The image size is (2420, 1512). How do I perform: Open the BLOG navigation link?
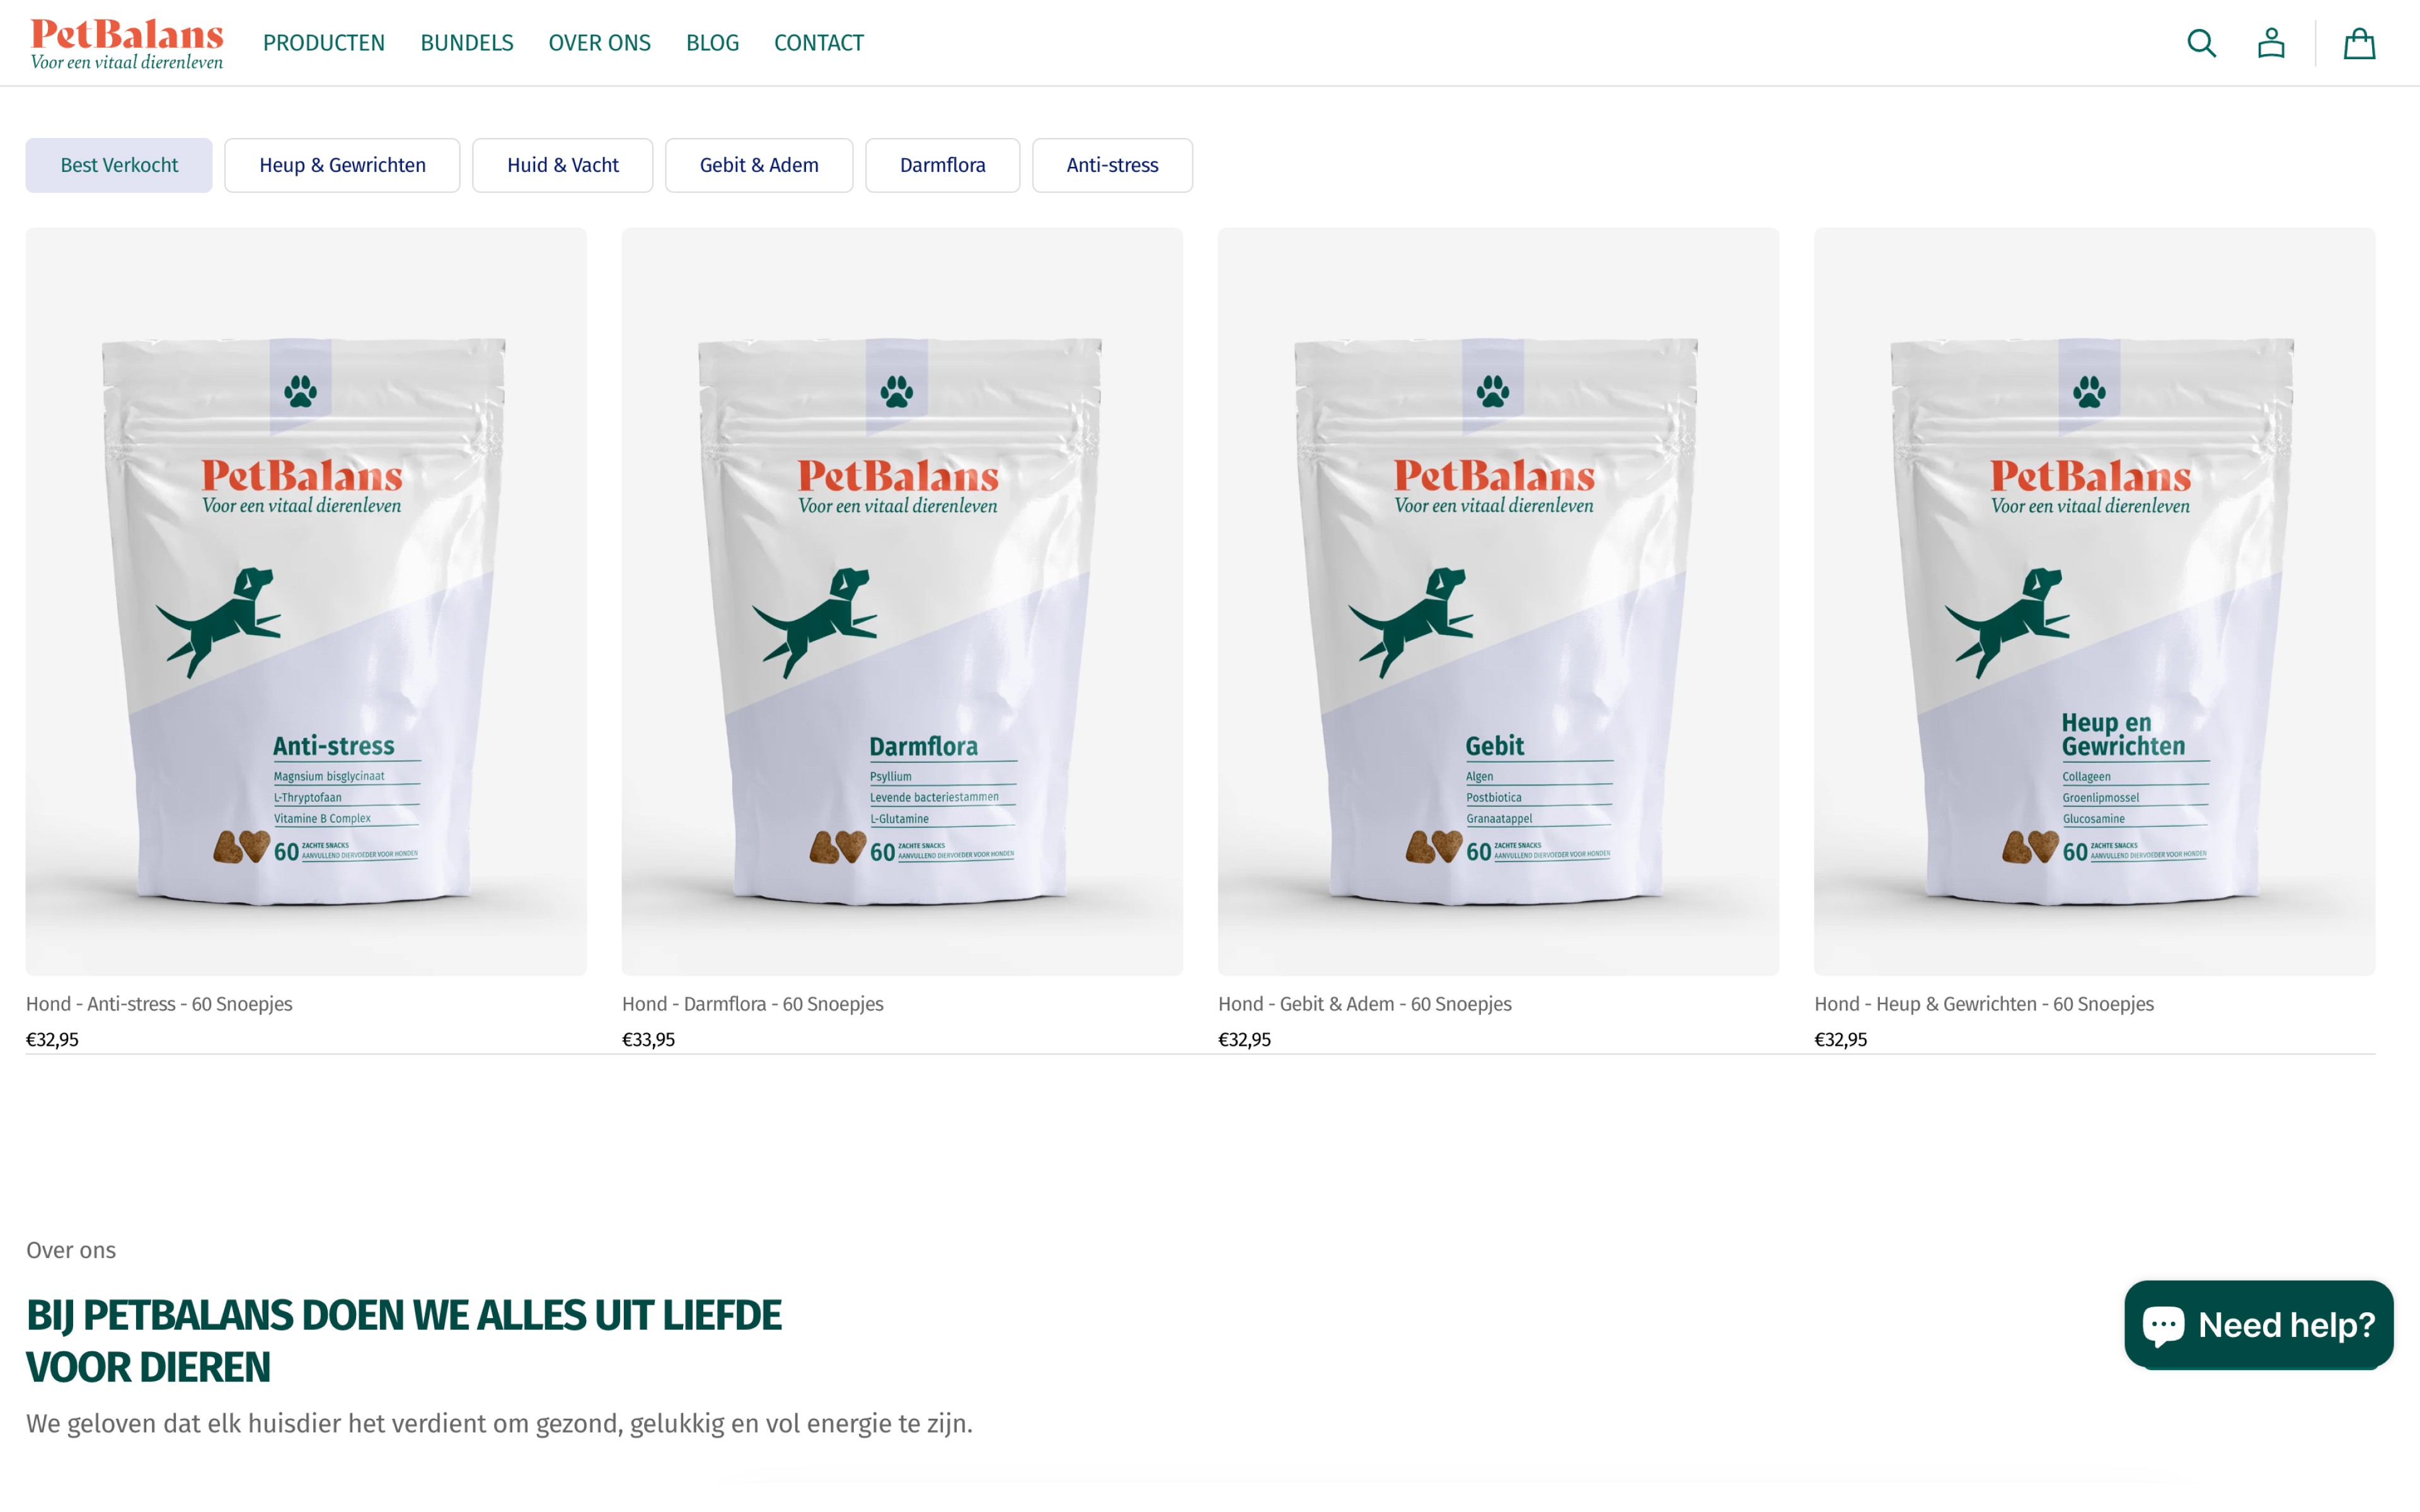click(x=712, y=43)
